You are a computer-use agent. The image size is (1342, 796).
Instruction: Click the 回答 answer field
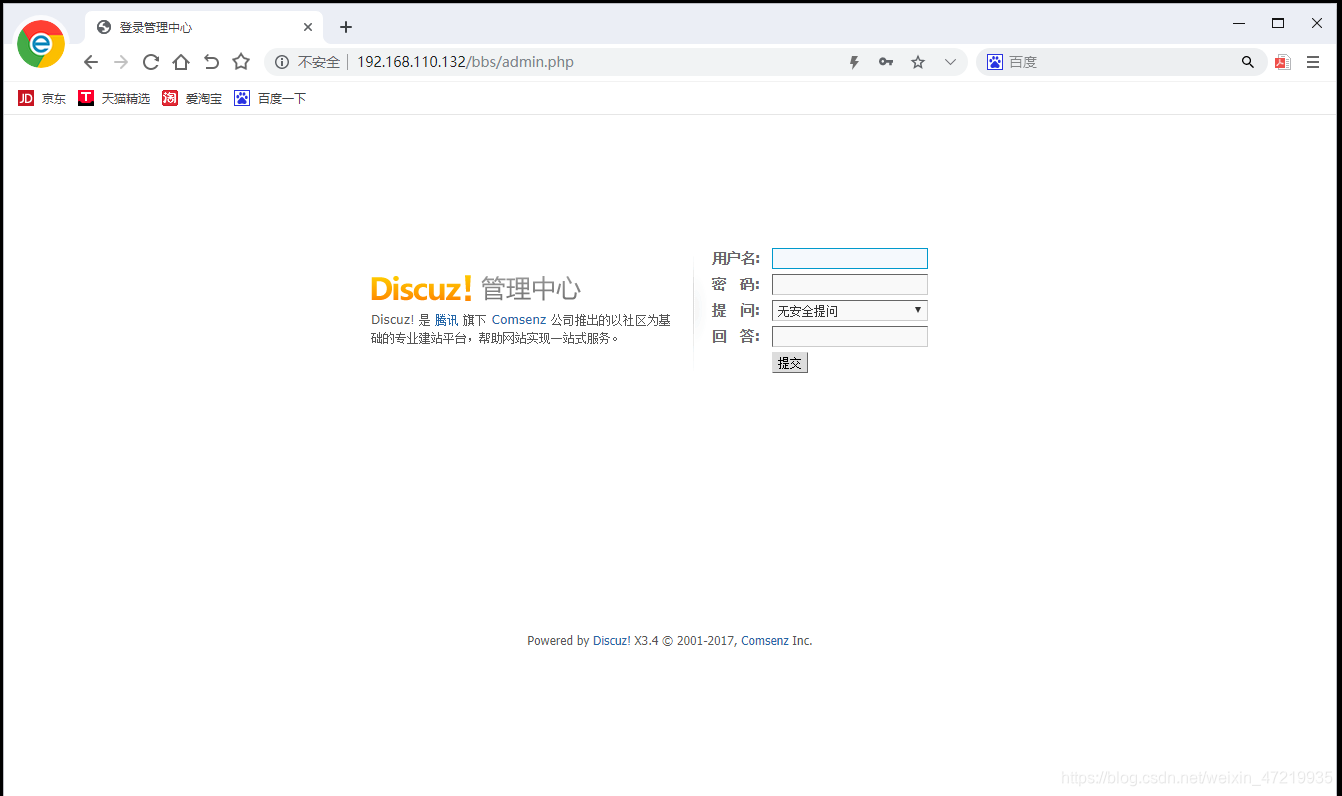[850, 336]
